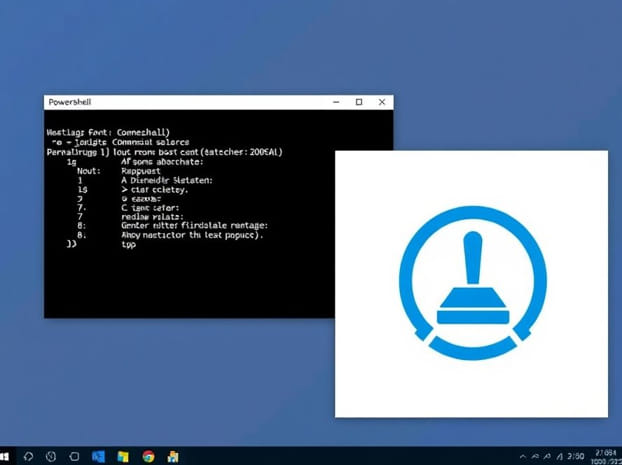Click the search-like icon beside Start
622x465 pixels.
click(28, 456)
